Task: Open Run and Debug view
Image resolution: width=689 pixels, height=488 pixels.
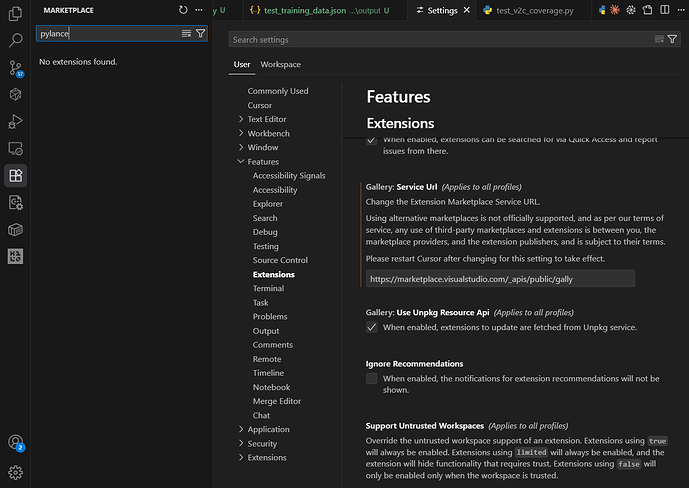Action: [15, 122]
